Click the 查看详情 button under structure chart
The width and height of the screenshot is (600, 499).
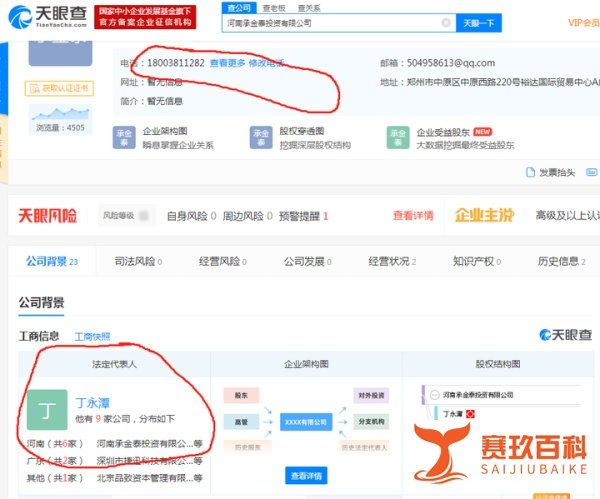306,476
